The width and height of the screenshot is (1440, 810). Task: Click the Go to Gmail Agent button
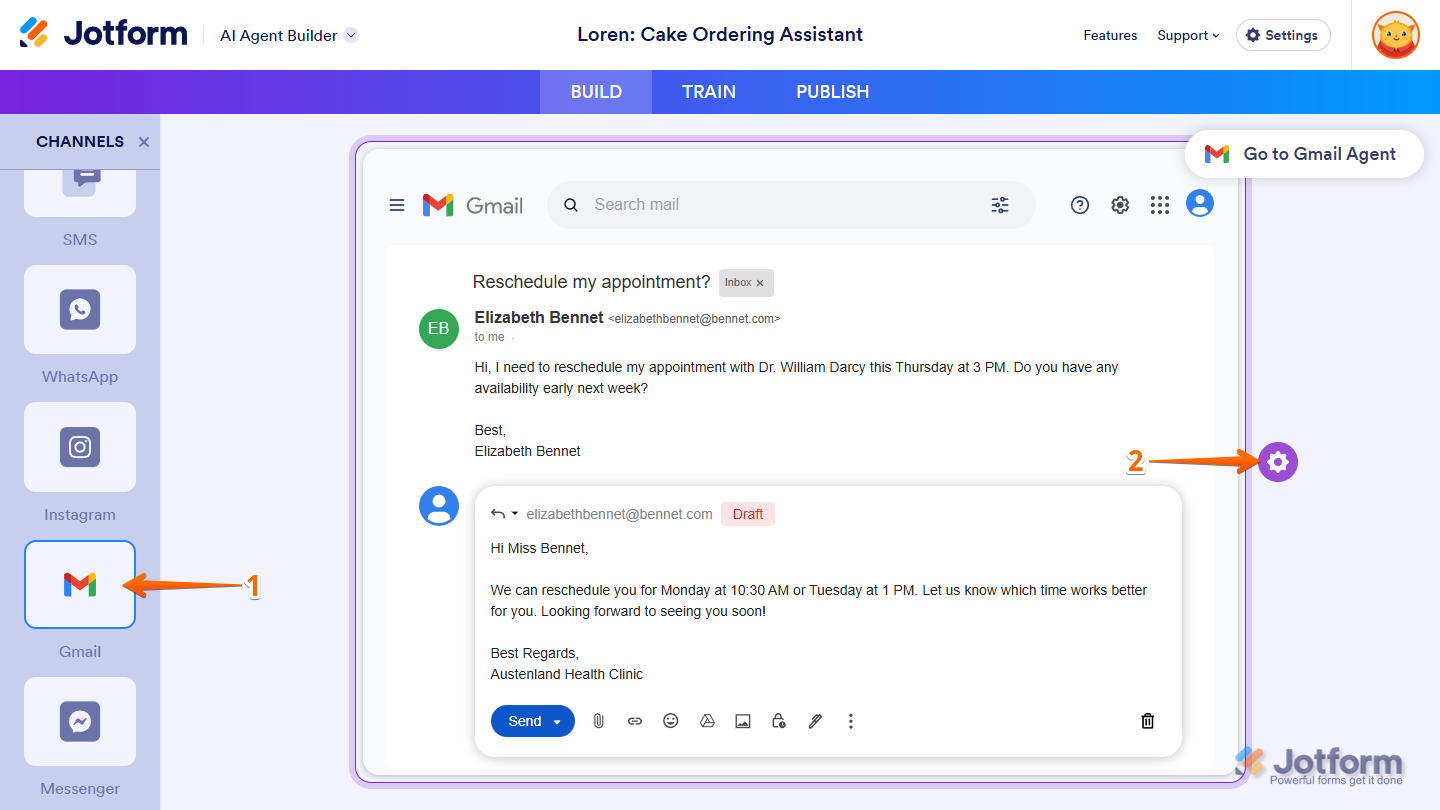(1304, 154)
